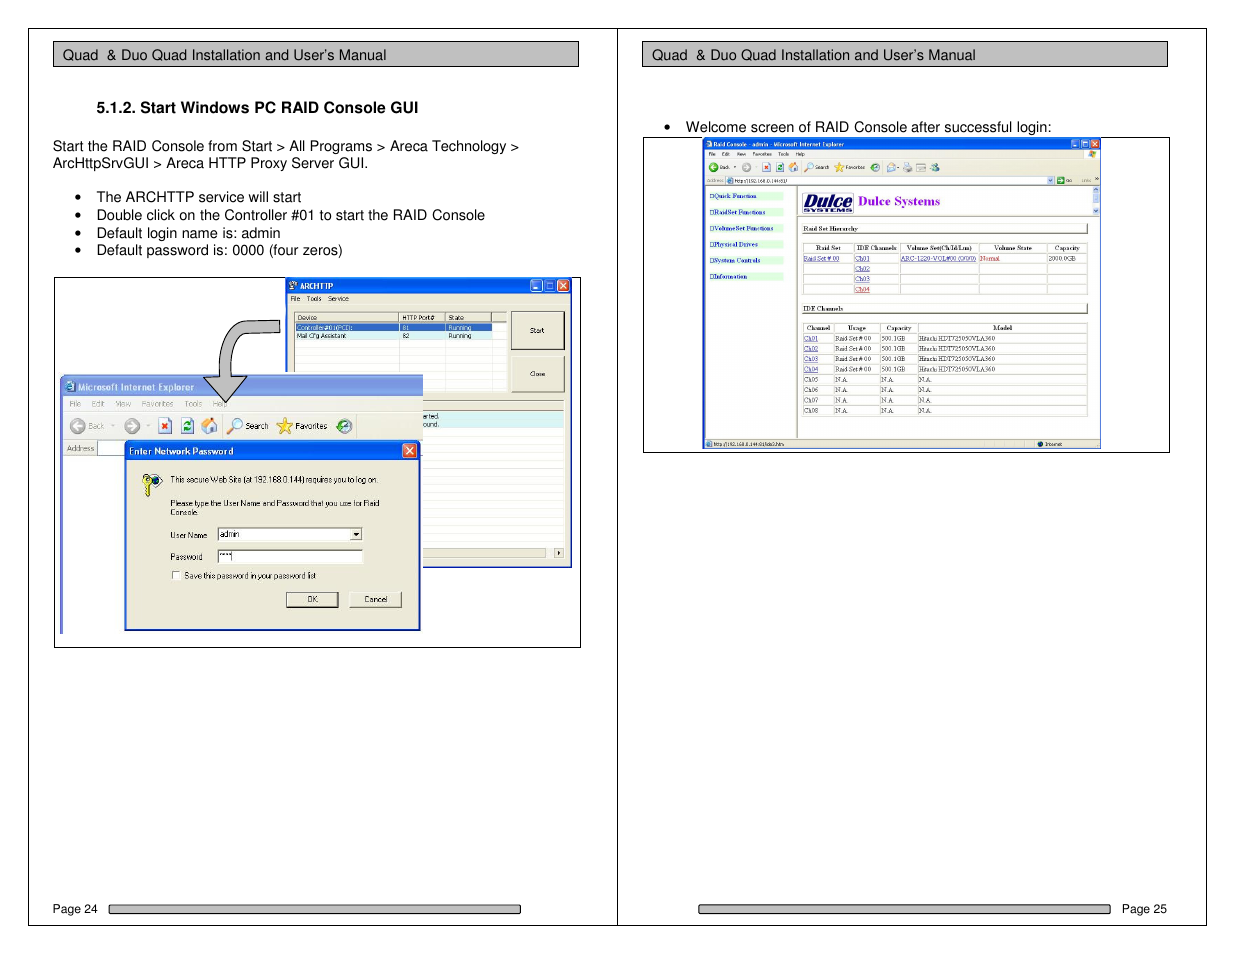Click the Print icon in the Raid Console browser

click(907, 168)
